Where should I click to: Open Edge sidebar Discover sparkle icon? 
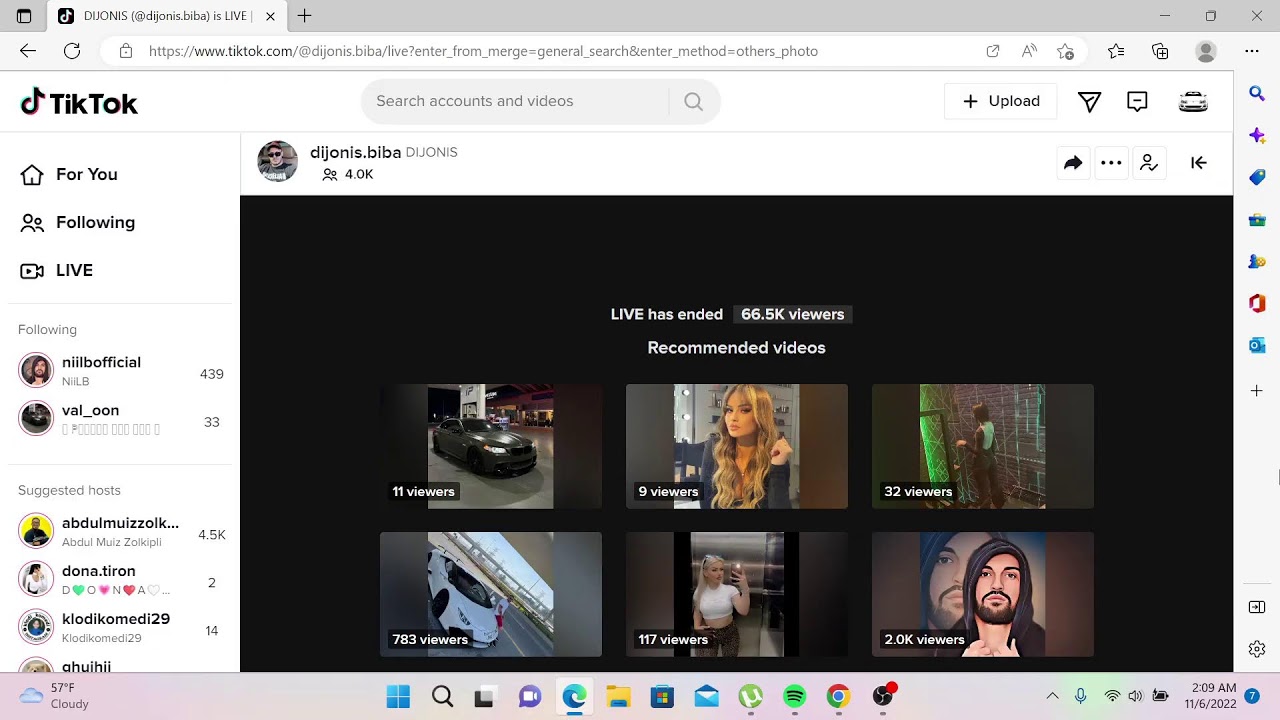pyautogui.click(x=1257, y=135)
